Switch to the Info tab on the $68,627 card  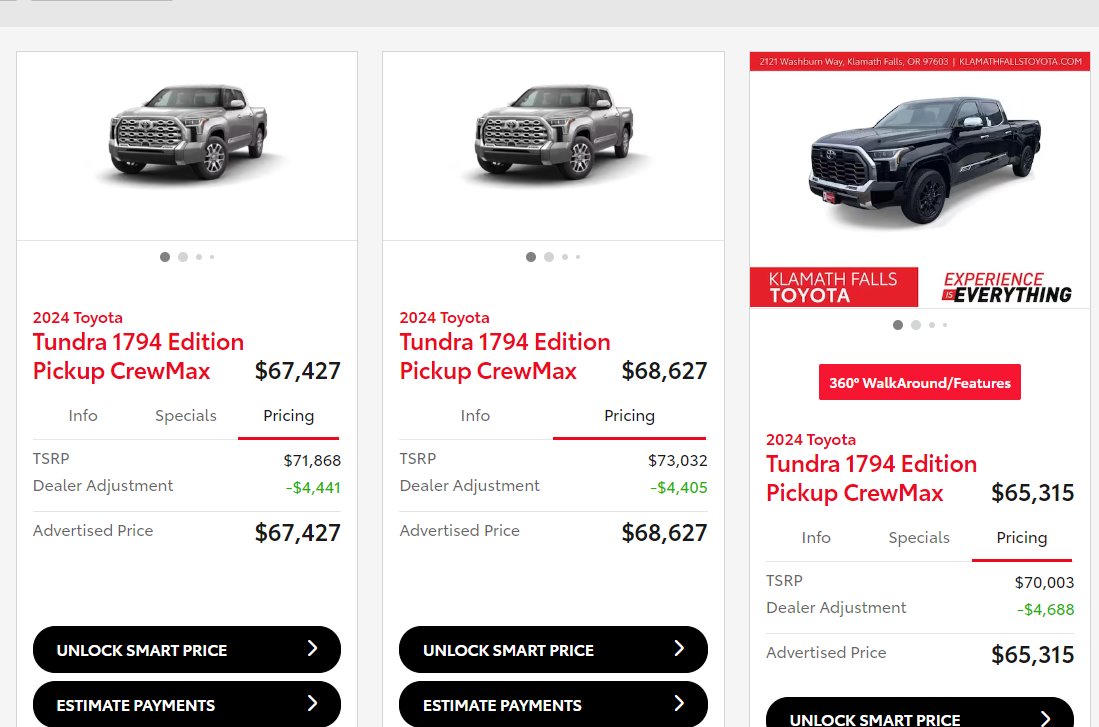point(475,416)
